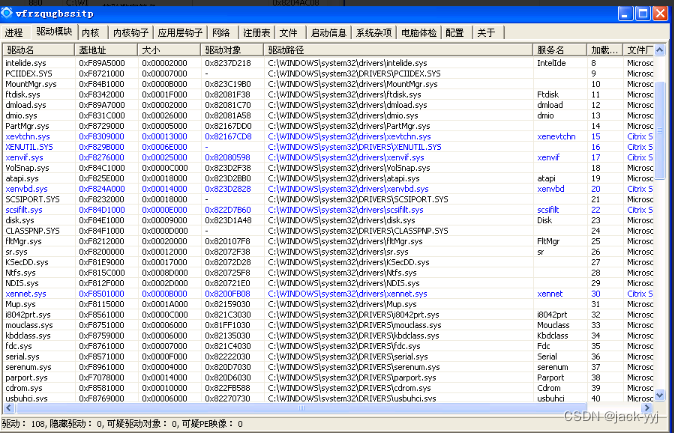
Task: Sort by the 加载... column header
Action: (x=605, y=50)
